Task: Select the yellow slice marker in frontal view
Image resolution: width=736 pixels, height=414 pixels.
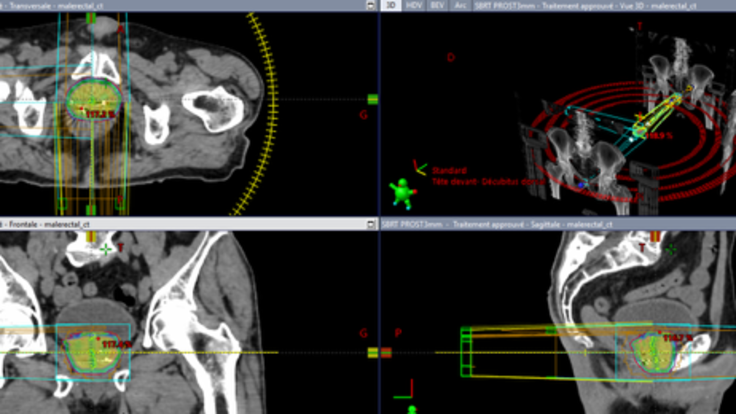Action: coord(373,353)
